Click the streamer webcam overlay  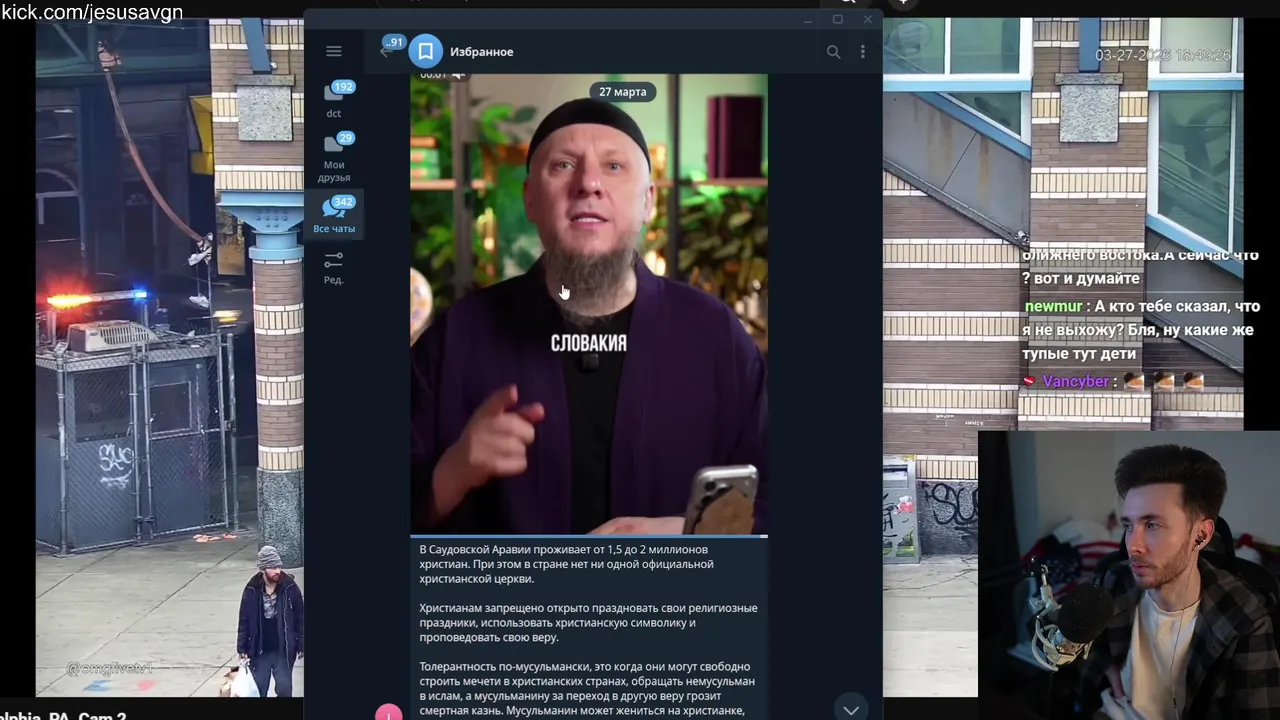[x=1129, y=574]
